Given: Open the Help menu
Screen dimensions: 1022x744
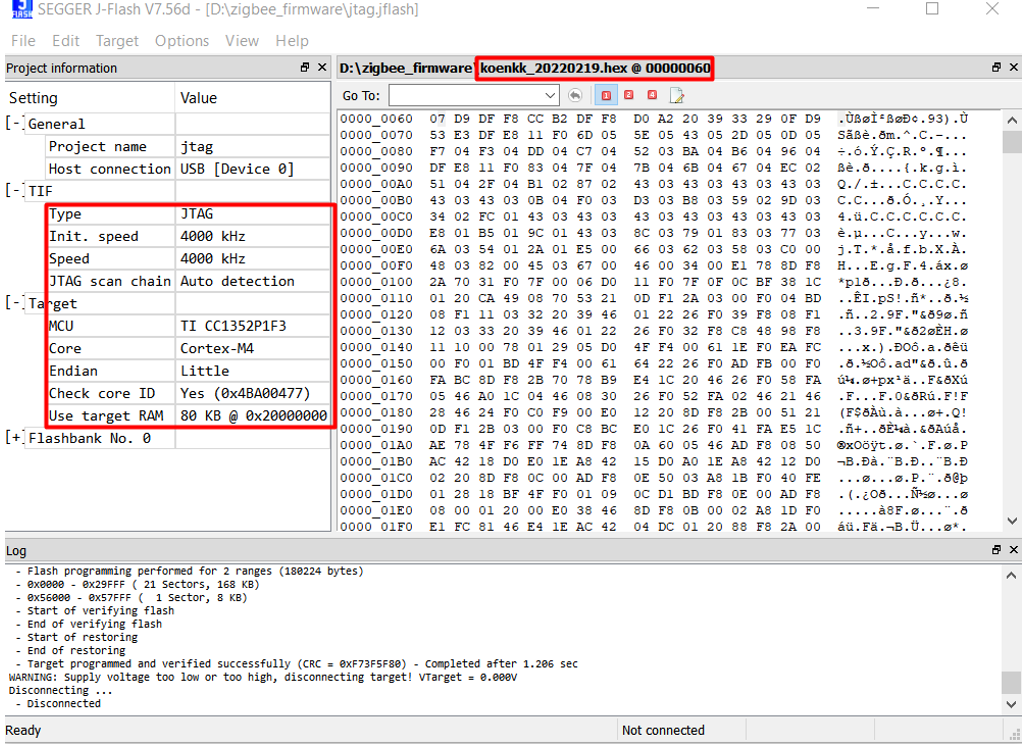Looking at the screenshot, I should point(292,40).
